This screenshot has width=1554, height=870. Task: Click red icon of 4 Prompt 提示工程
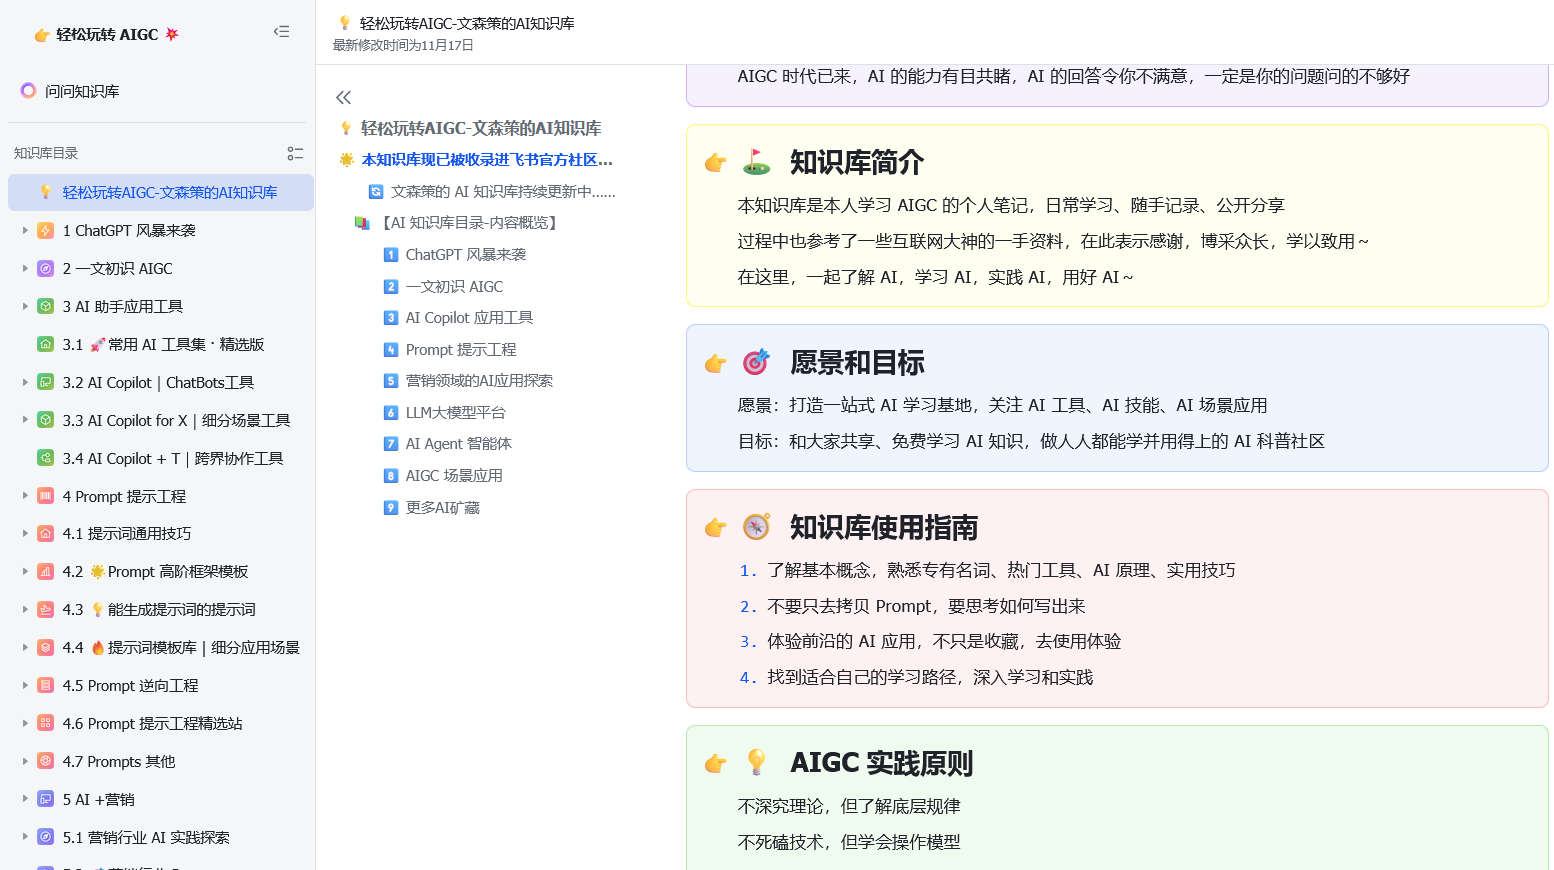pos(45,496)
